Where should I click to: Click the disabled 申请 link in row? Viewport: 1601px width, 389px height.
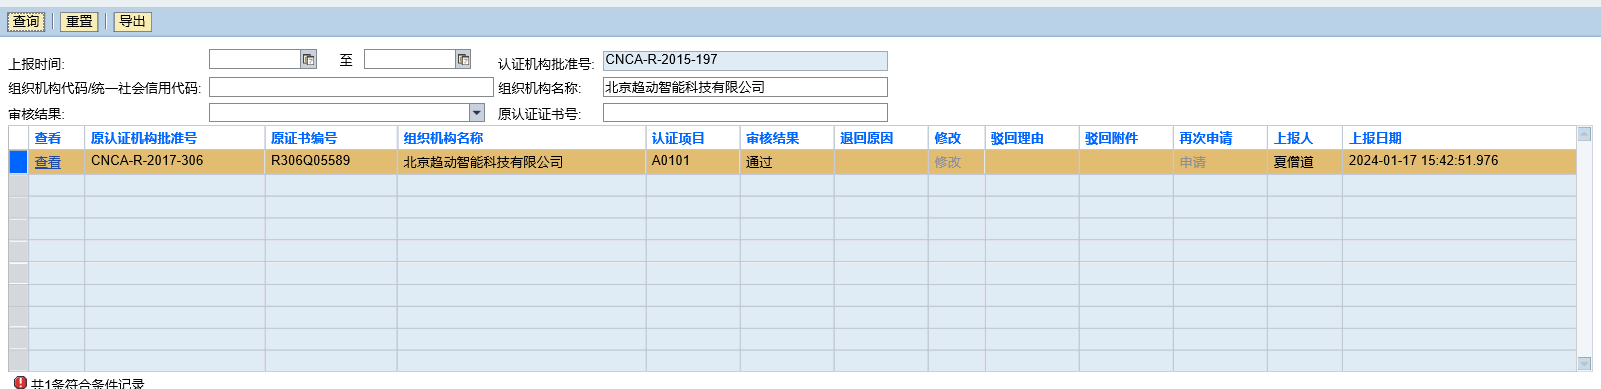click(x=1193, y=162)
